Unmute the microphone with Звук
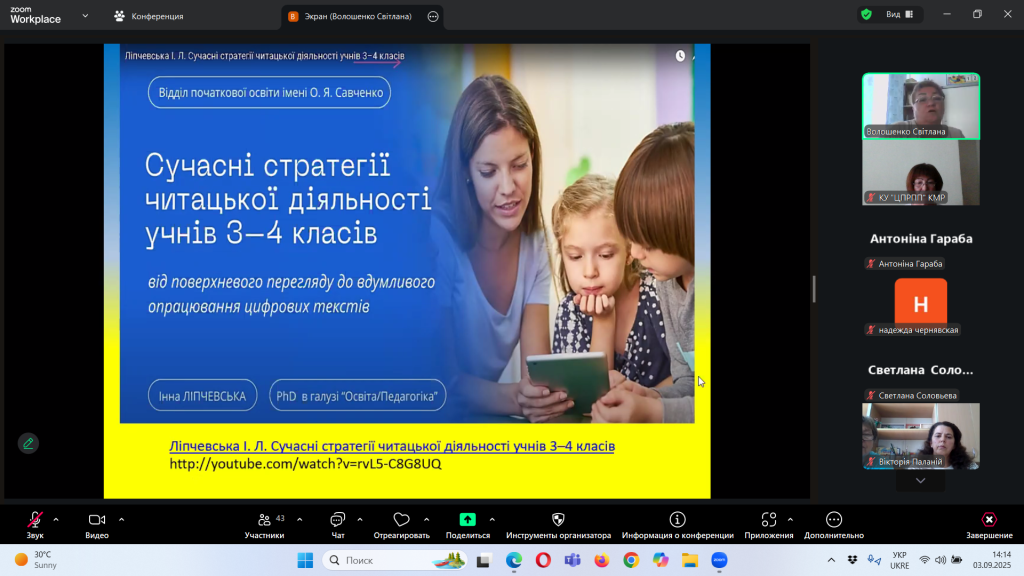The width and height of the screenshot is (1024, 576). click(x=35, y=521)
